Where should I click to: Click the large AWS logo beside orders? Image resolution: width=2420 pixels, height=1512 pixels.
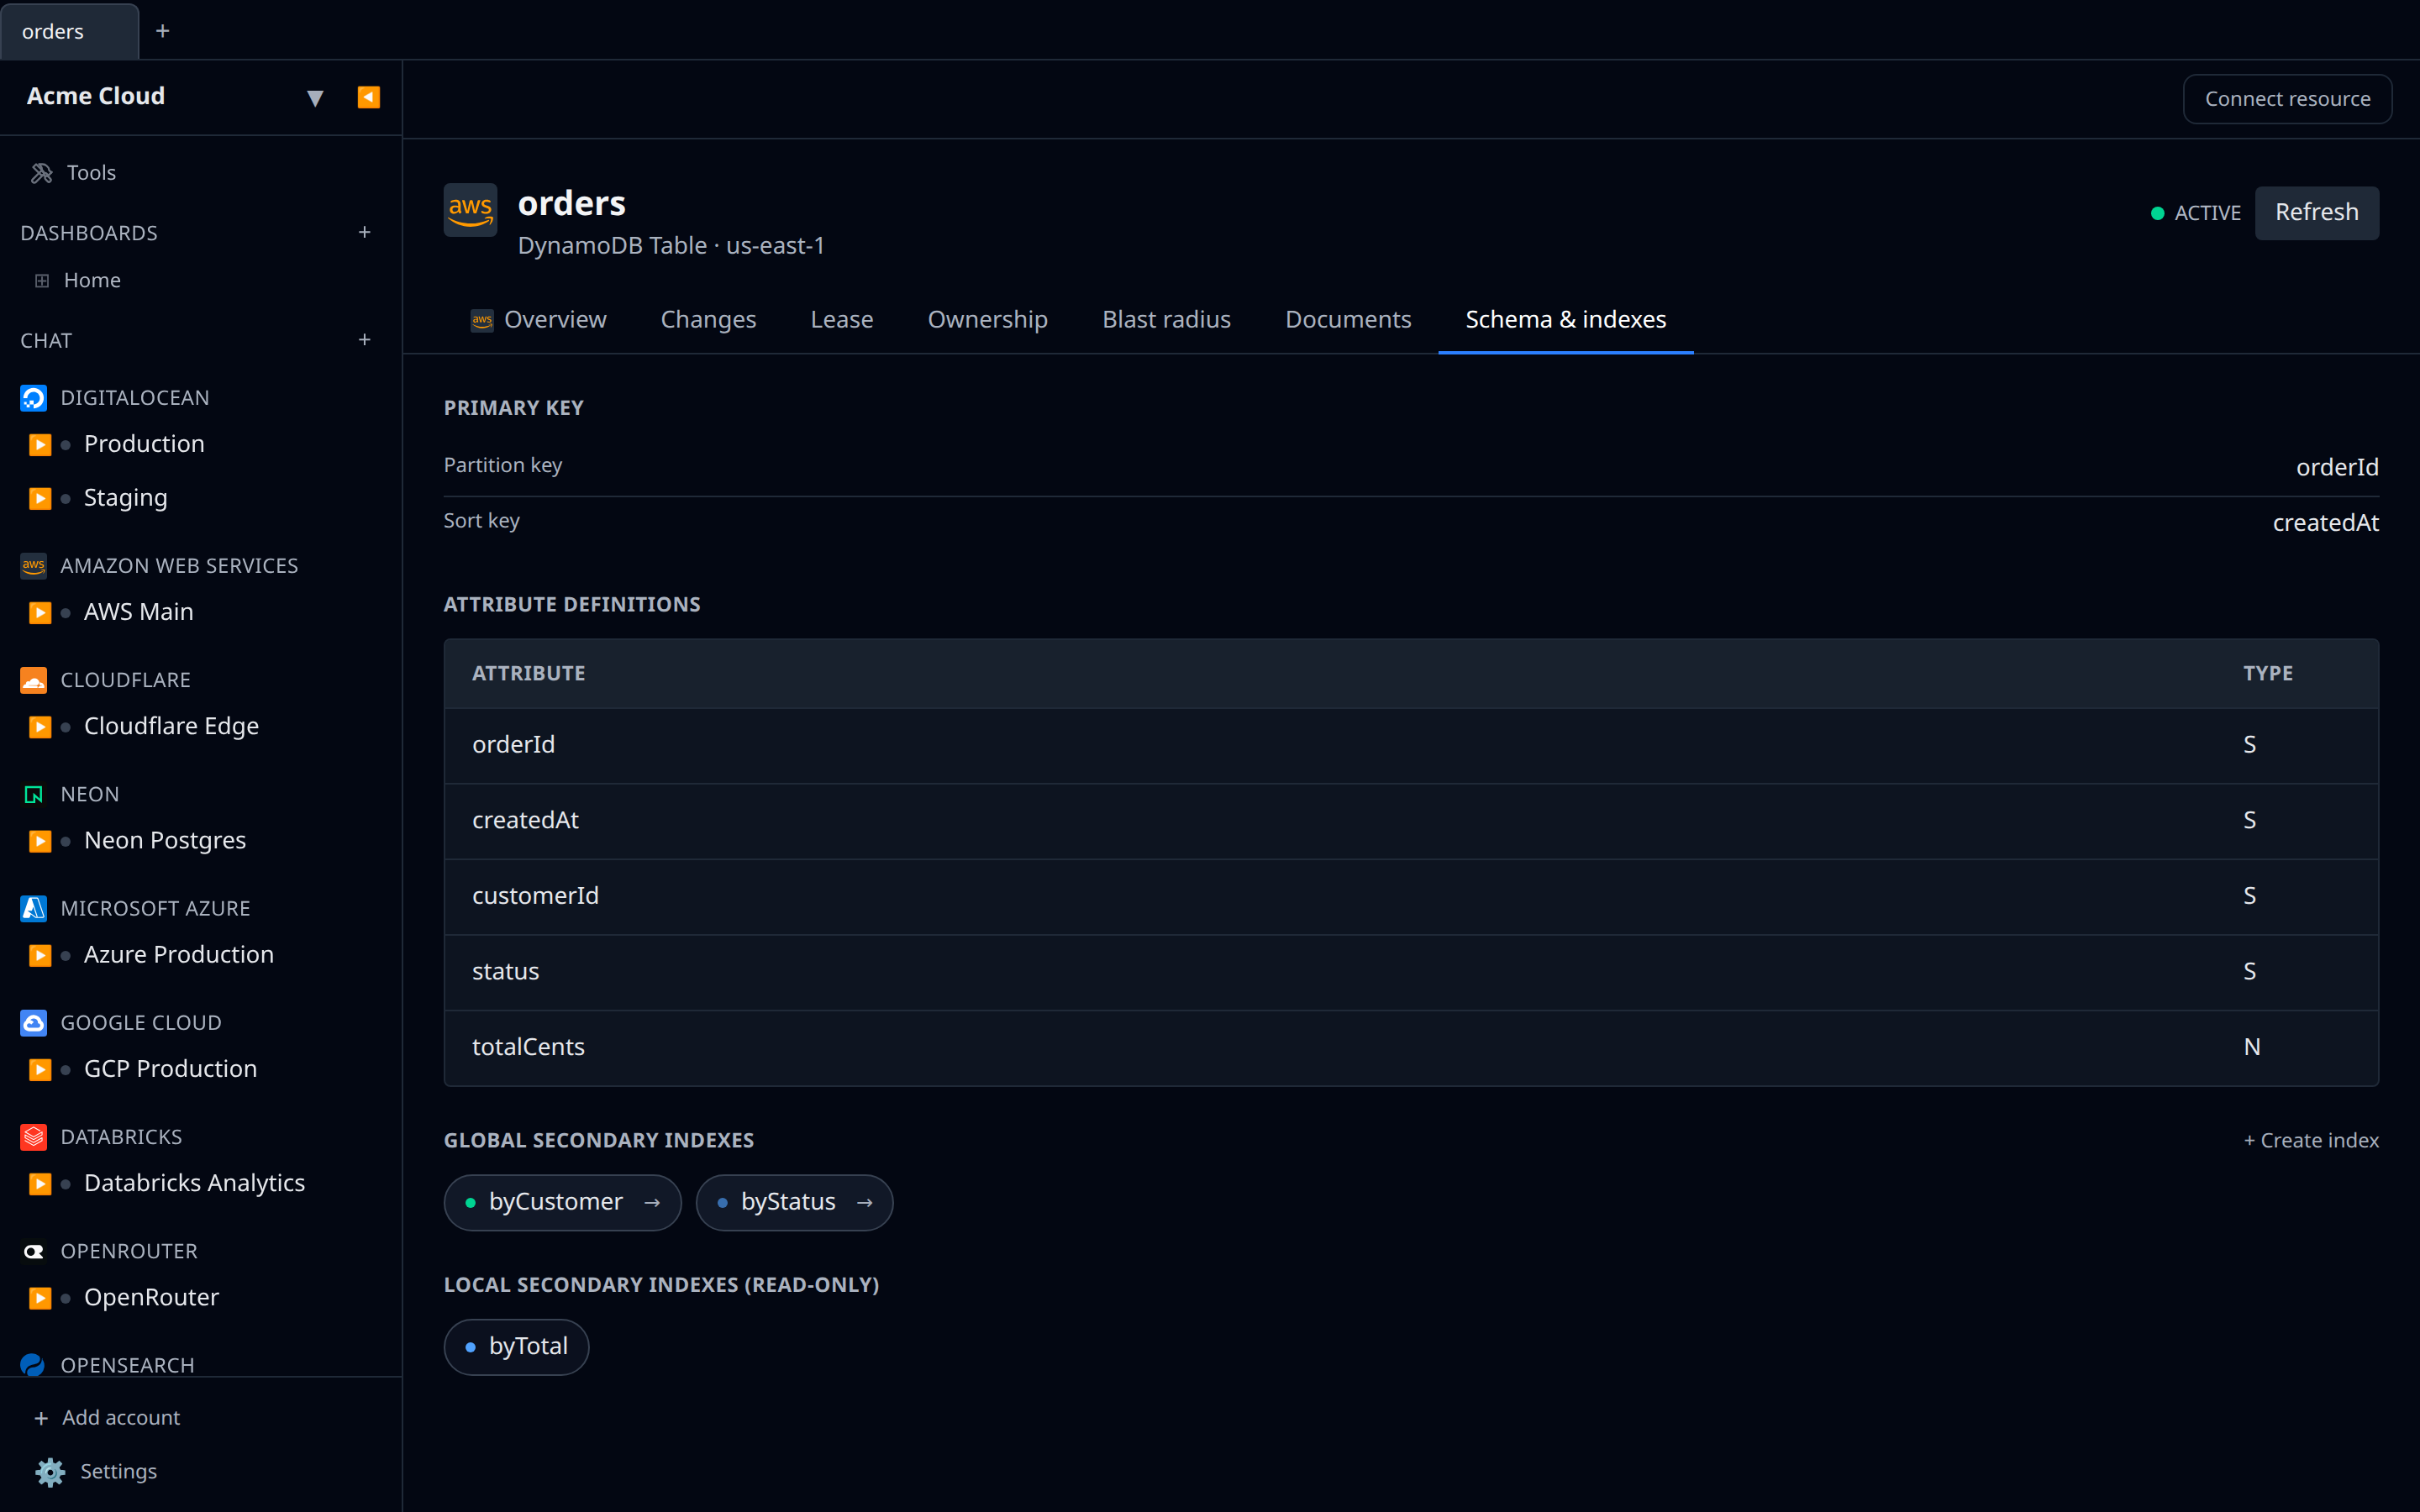pos(470,210)
